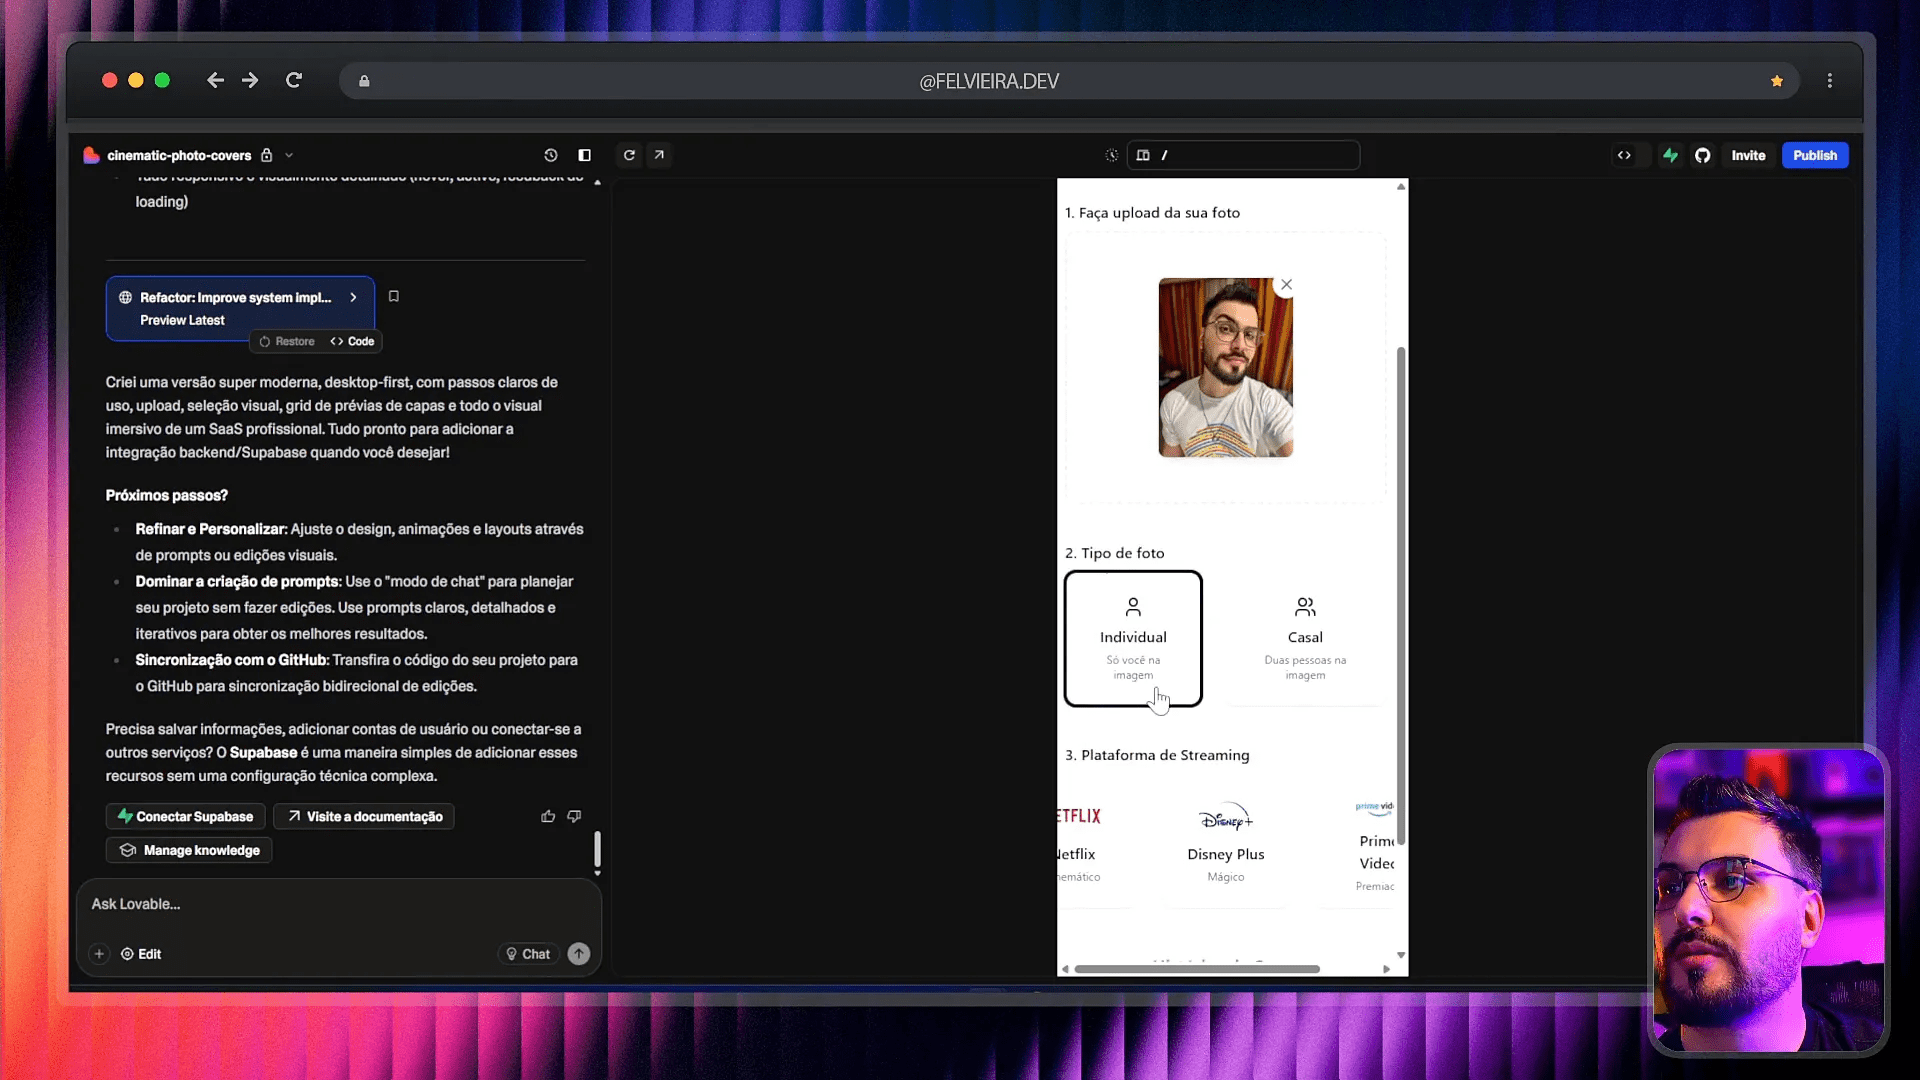The image size is (1920, 1080).
Task: Refresh the preview pane
Action: [629, 155]
